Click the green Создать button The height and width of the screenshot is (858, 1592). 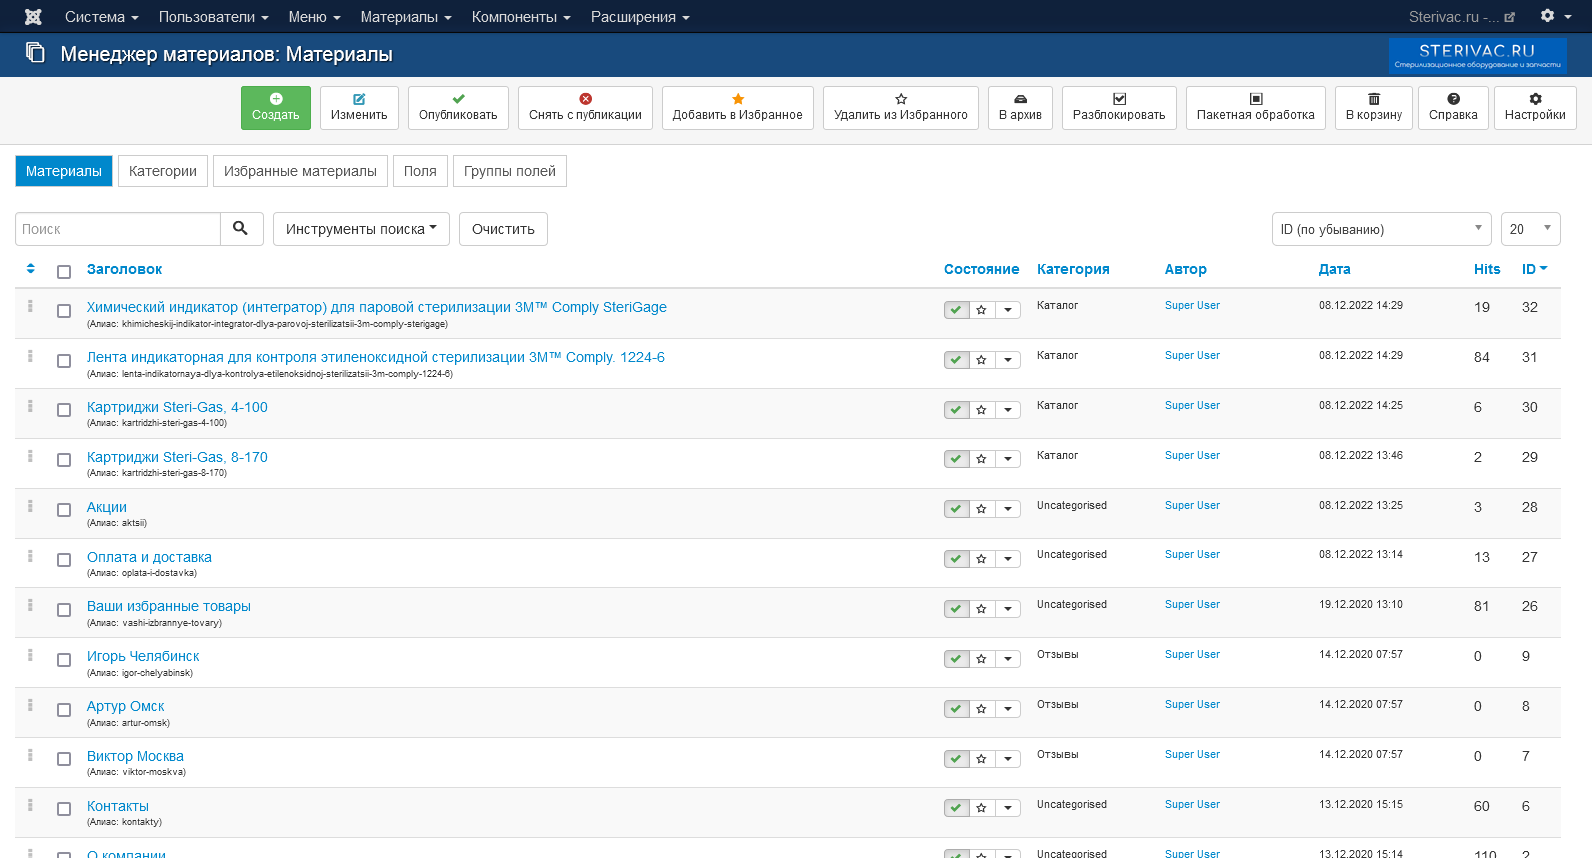tap(275, 107)
